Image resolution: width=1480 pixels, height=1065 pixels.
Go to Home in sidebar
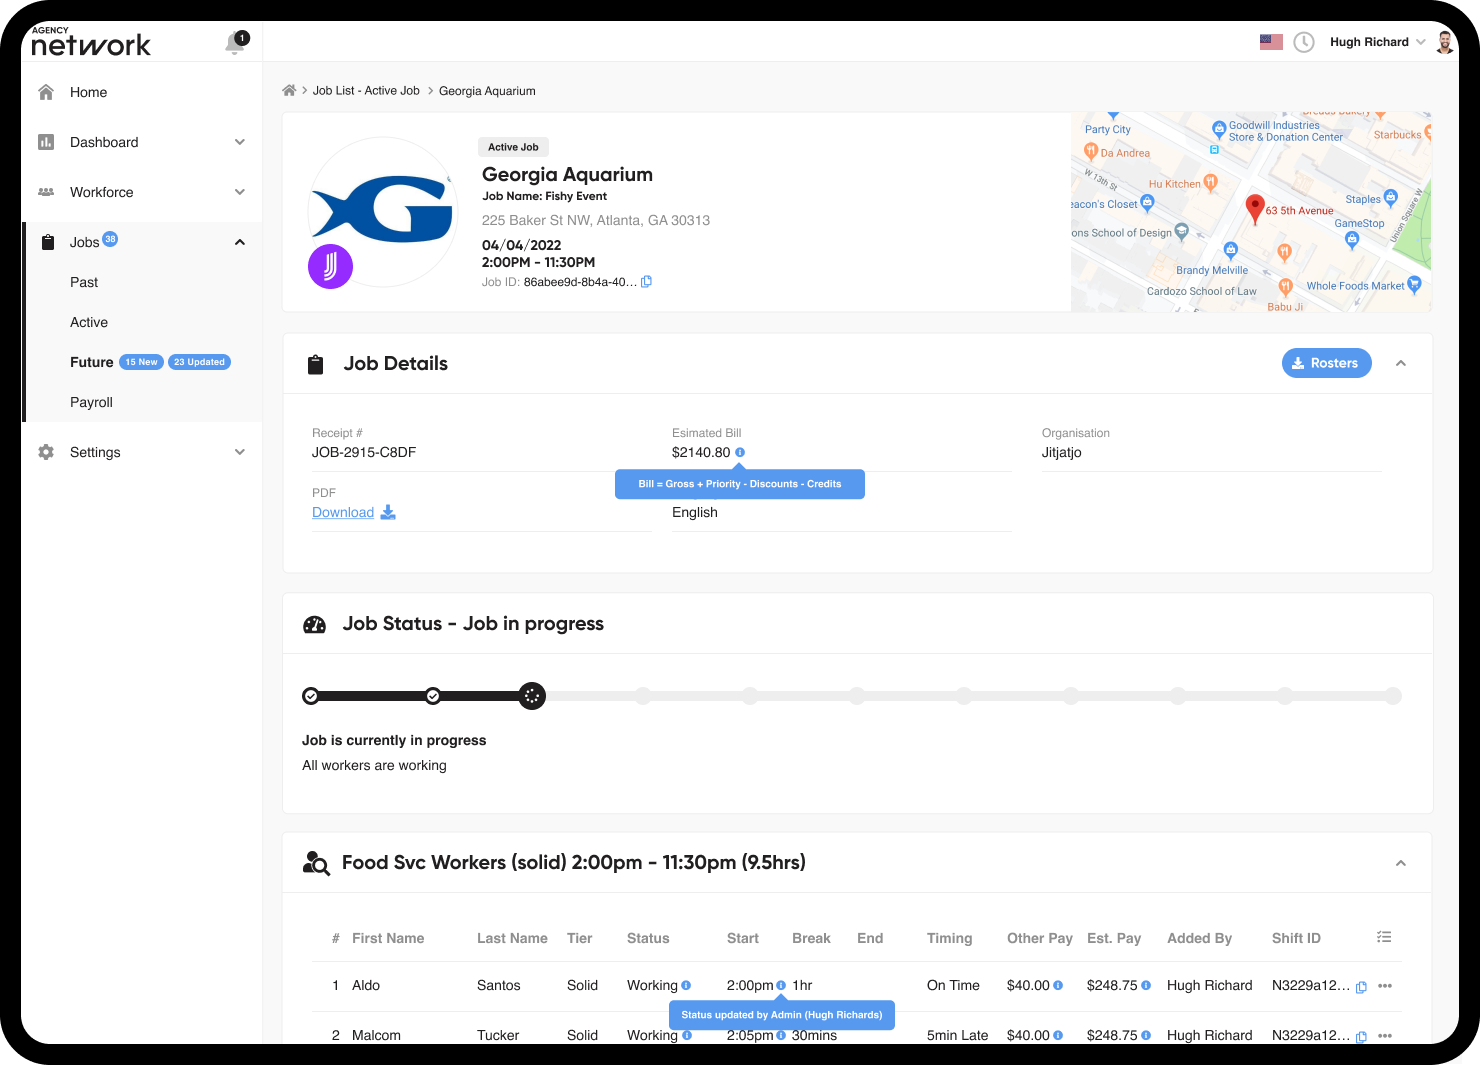tap(88, 92)
